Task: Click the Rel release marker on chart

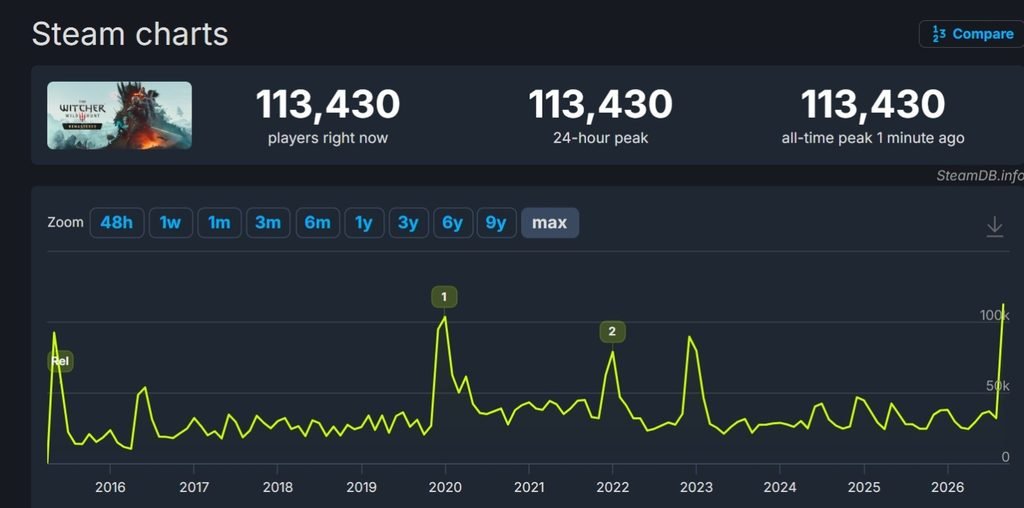Action: click(60, 361)
